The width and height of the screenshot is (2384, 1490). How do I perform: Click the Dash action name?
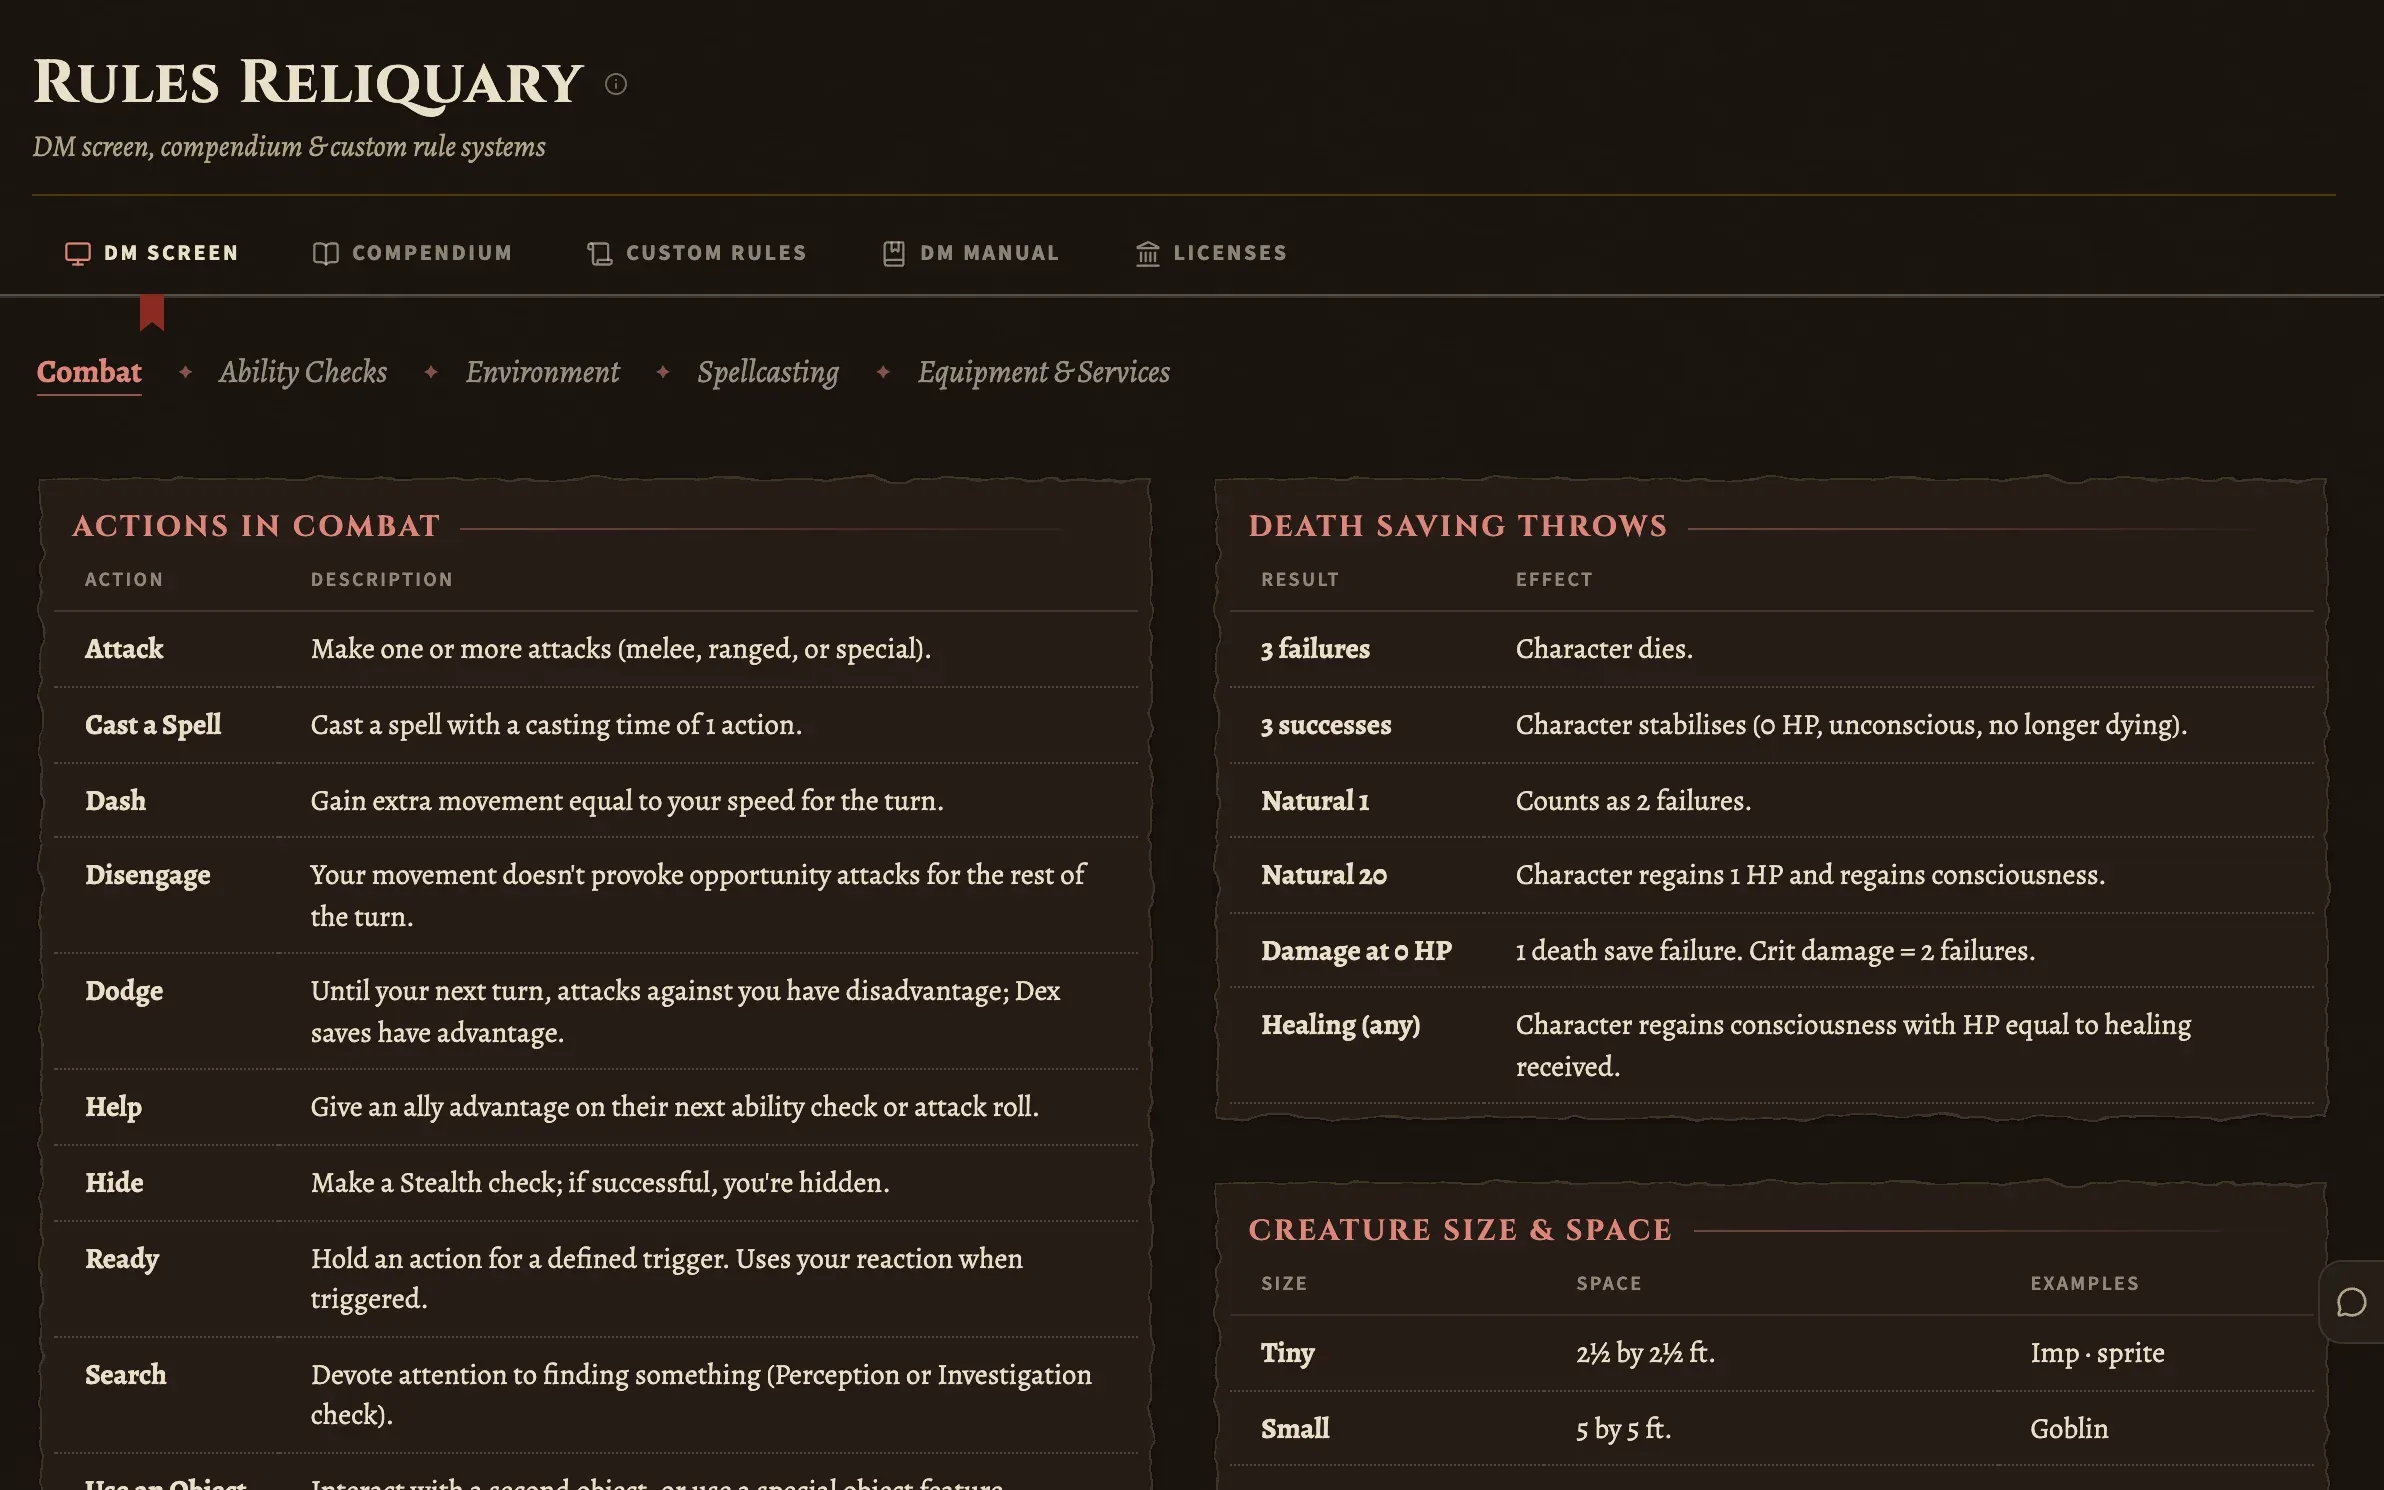coord(115,801)
